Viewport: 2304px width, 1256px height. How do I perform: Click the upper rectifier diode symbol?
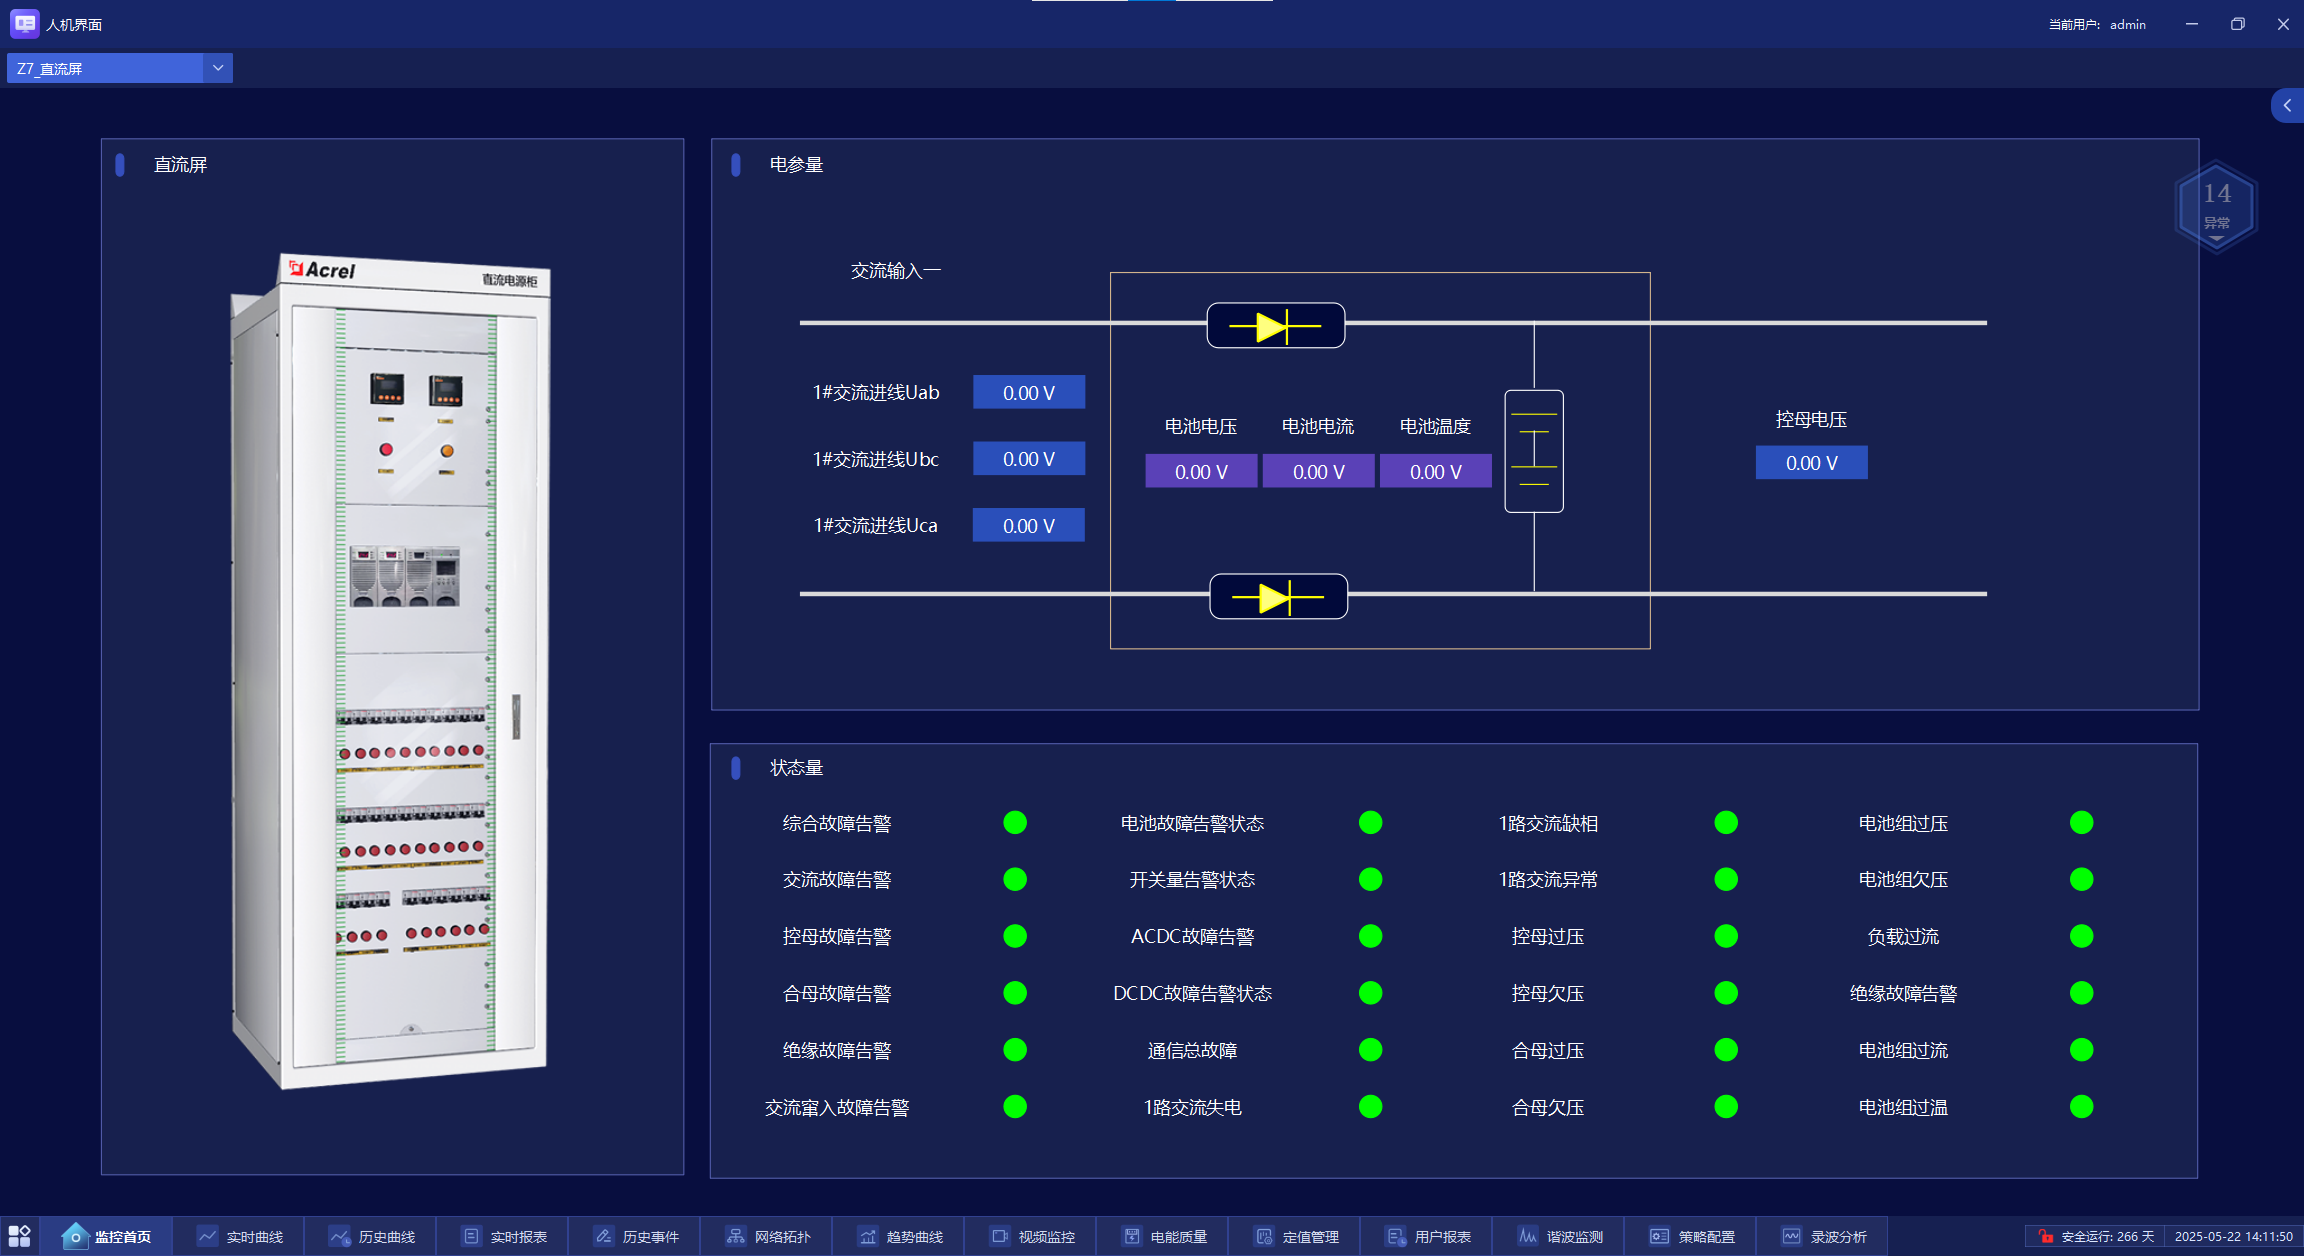(x=1275, y=326)
